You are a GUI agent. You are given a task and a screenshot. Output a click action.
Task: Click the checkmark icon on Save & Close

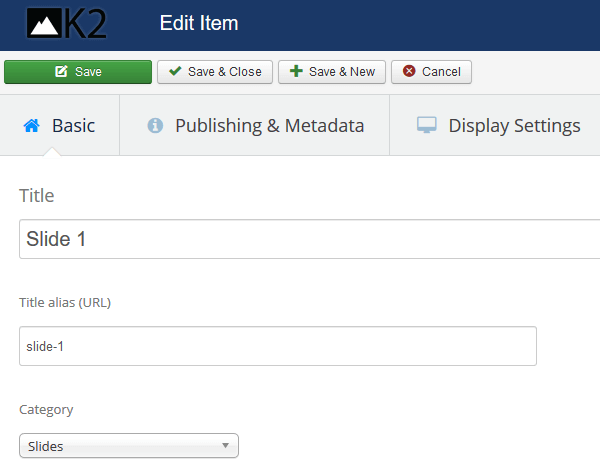point(175,72)
